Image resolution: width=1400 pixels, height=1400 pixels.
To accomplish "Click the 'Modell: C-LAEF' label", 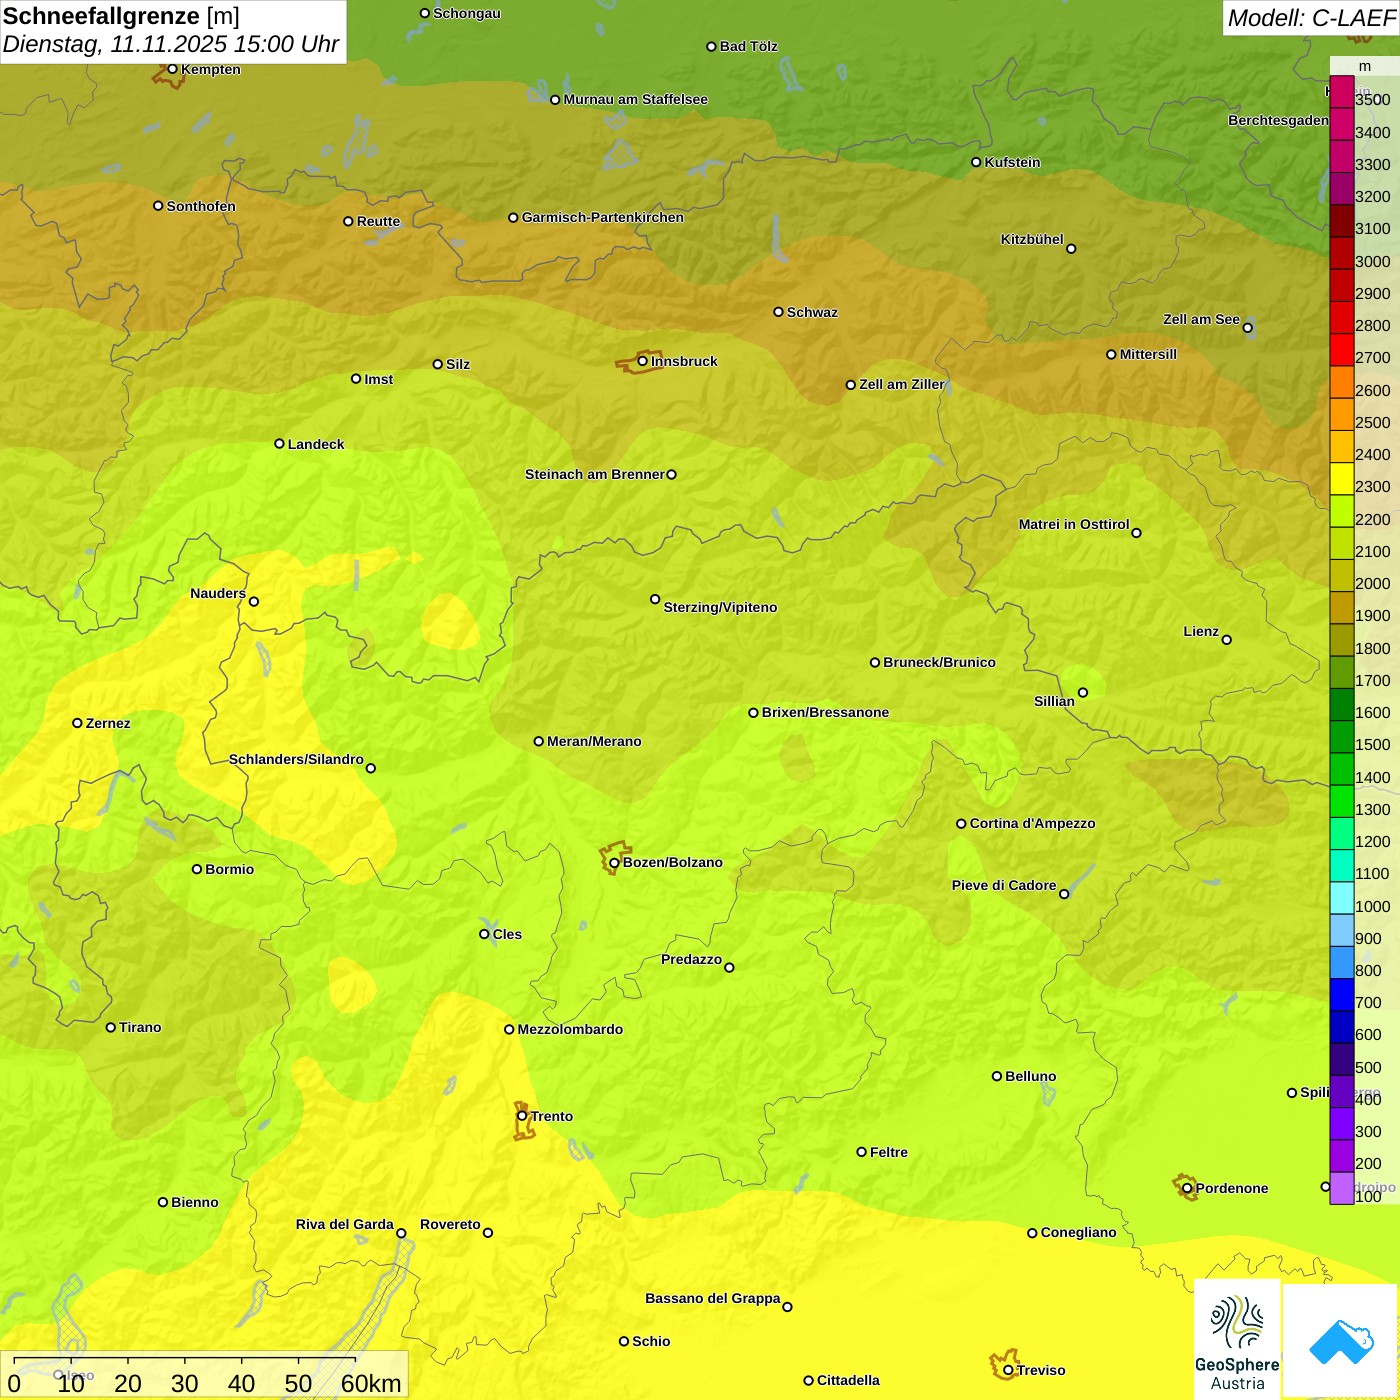I will click(x=1311, y=17).
